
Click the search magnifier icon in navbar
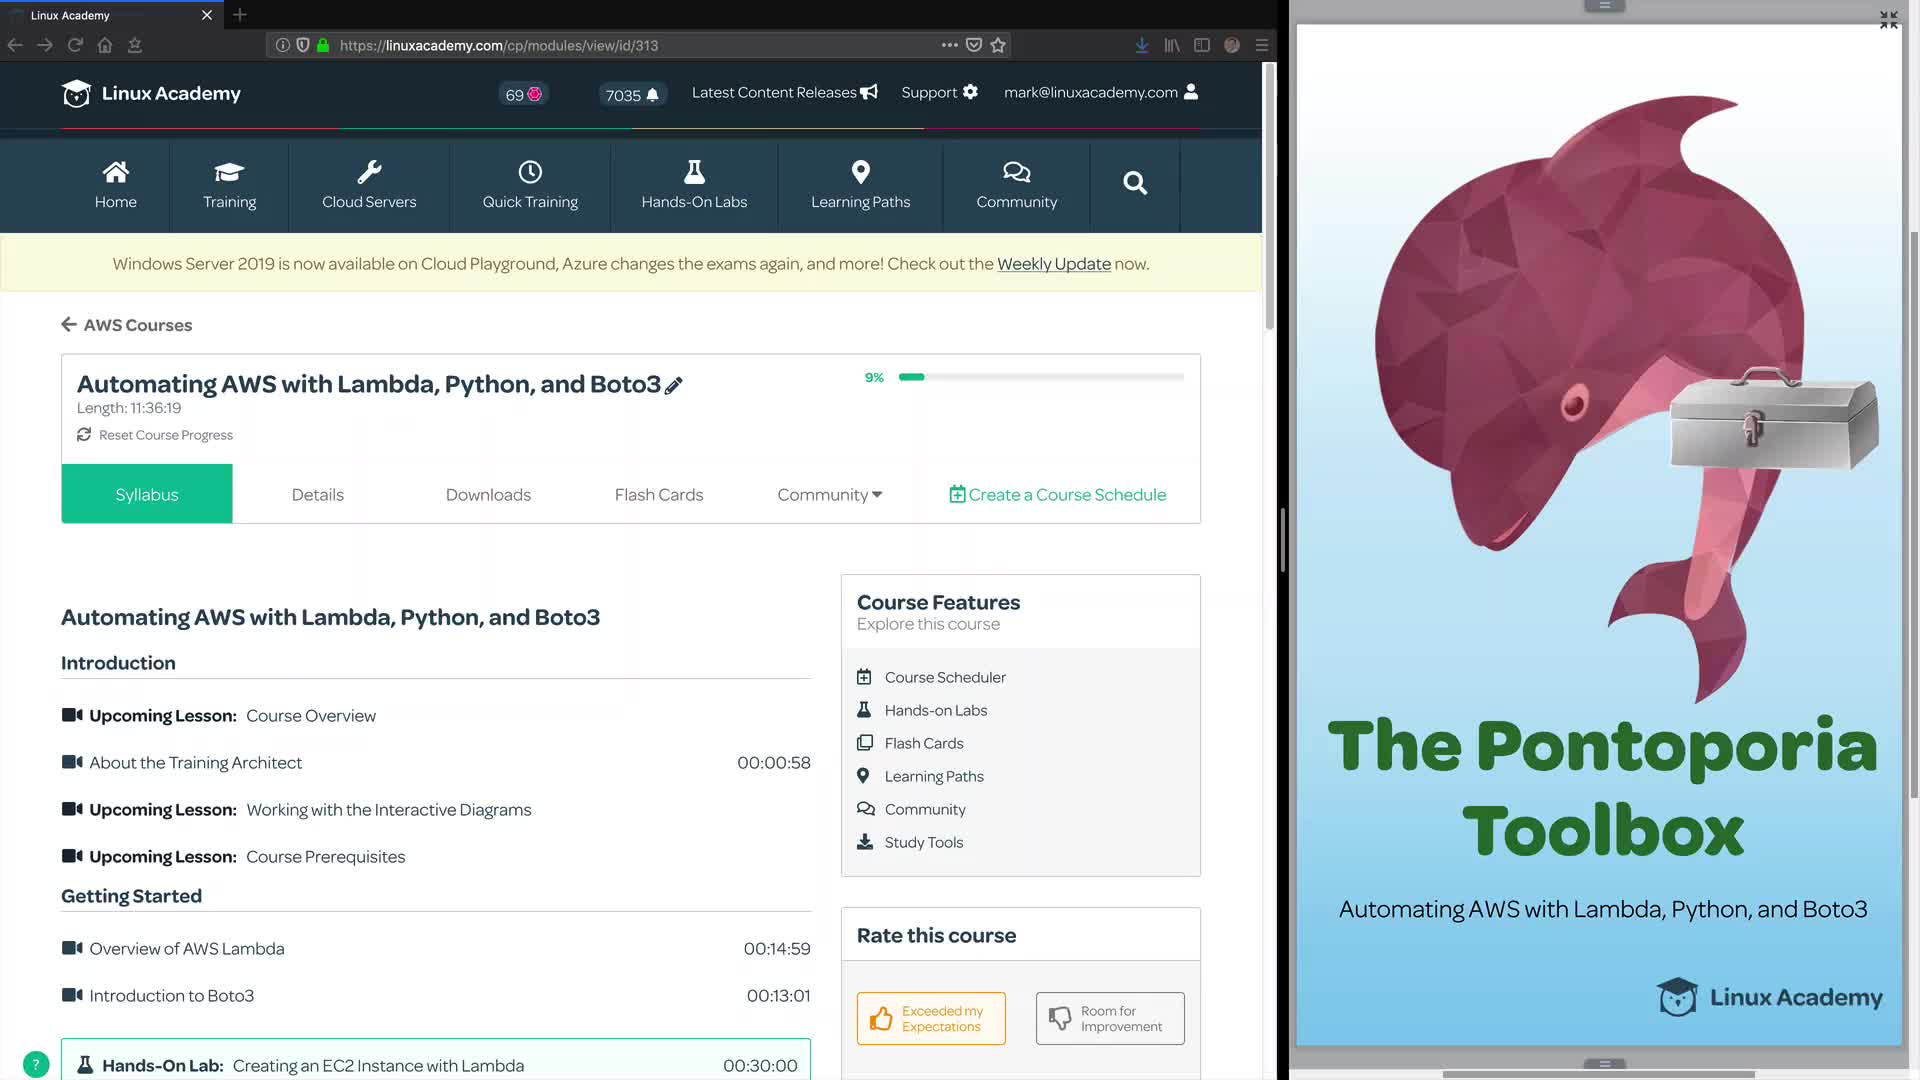[1134, 183]
